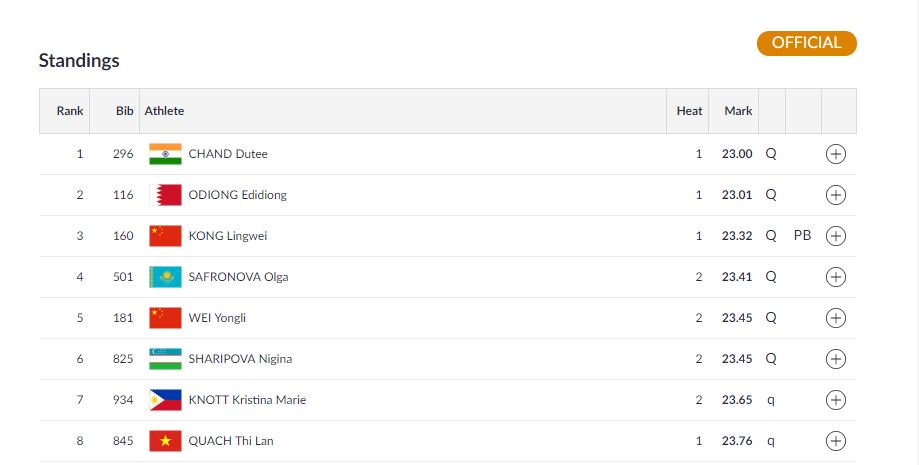Click the PB label for KONG Lingwei

pos(802,236)
